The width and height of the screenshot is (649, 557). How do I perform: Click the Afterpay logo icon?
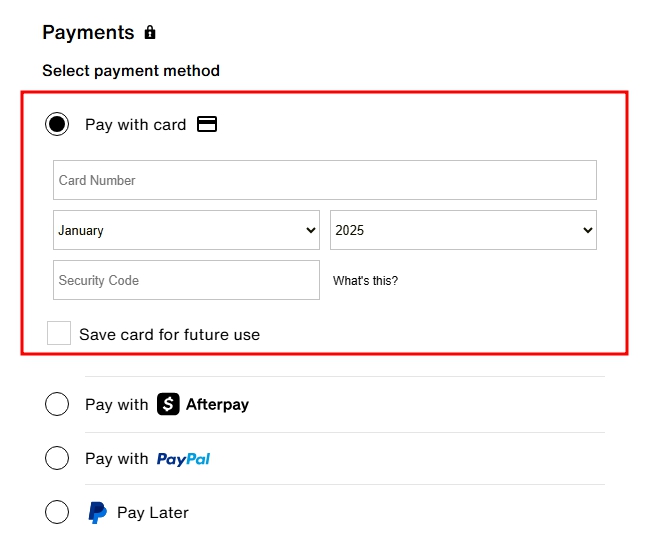tap(169, 404)
